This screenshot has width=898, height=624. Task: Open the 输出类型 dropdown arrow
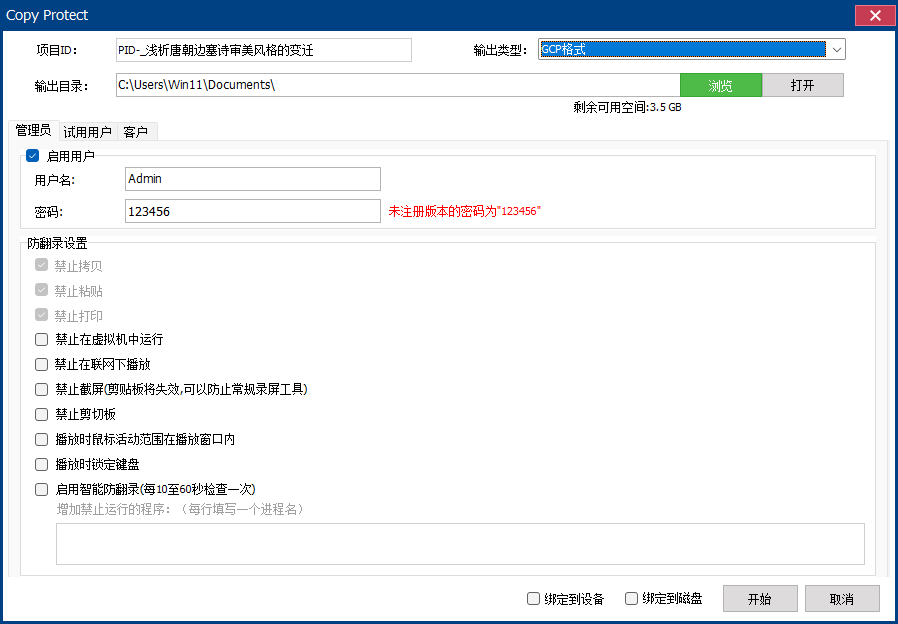837,50
